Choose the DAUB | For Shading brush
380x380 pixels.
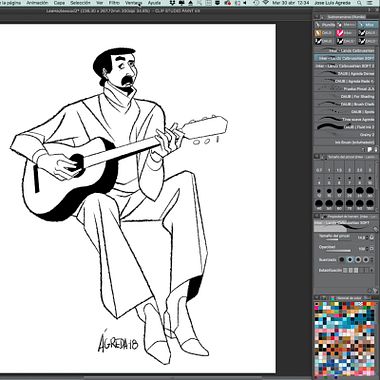point(345,97)
